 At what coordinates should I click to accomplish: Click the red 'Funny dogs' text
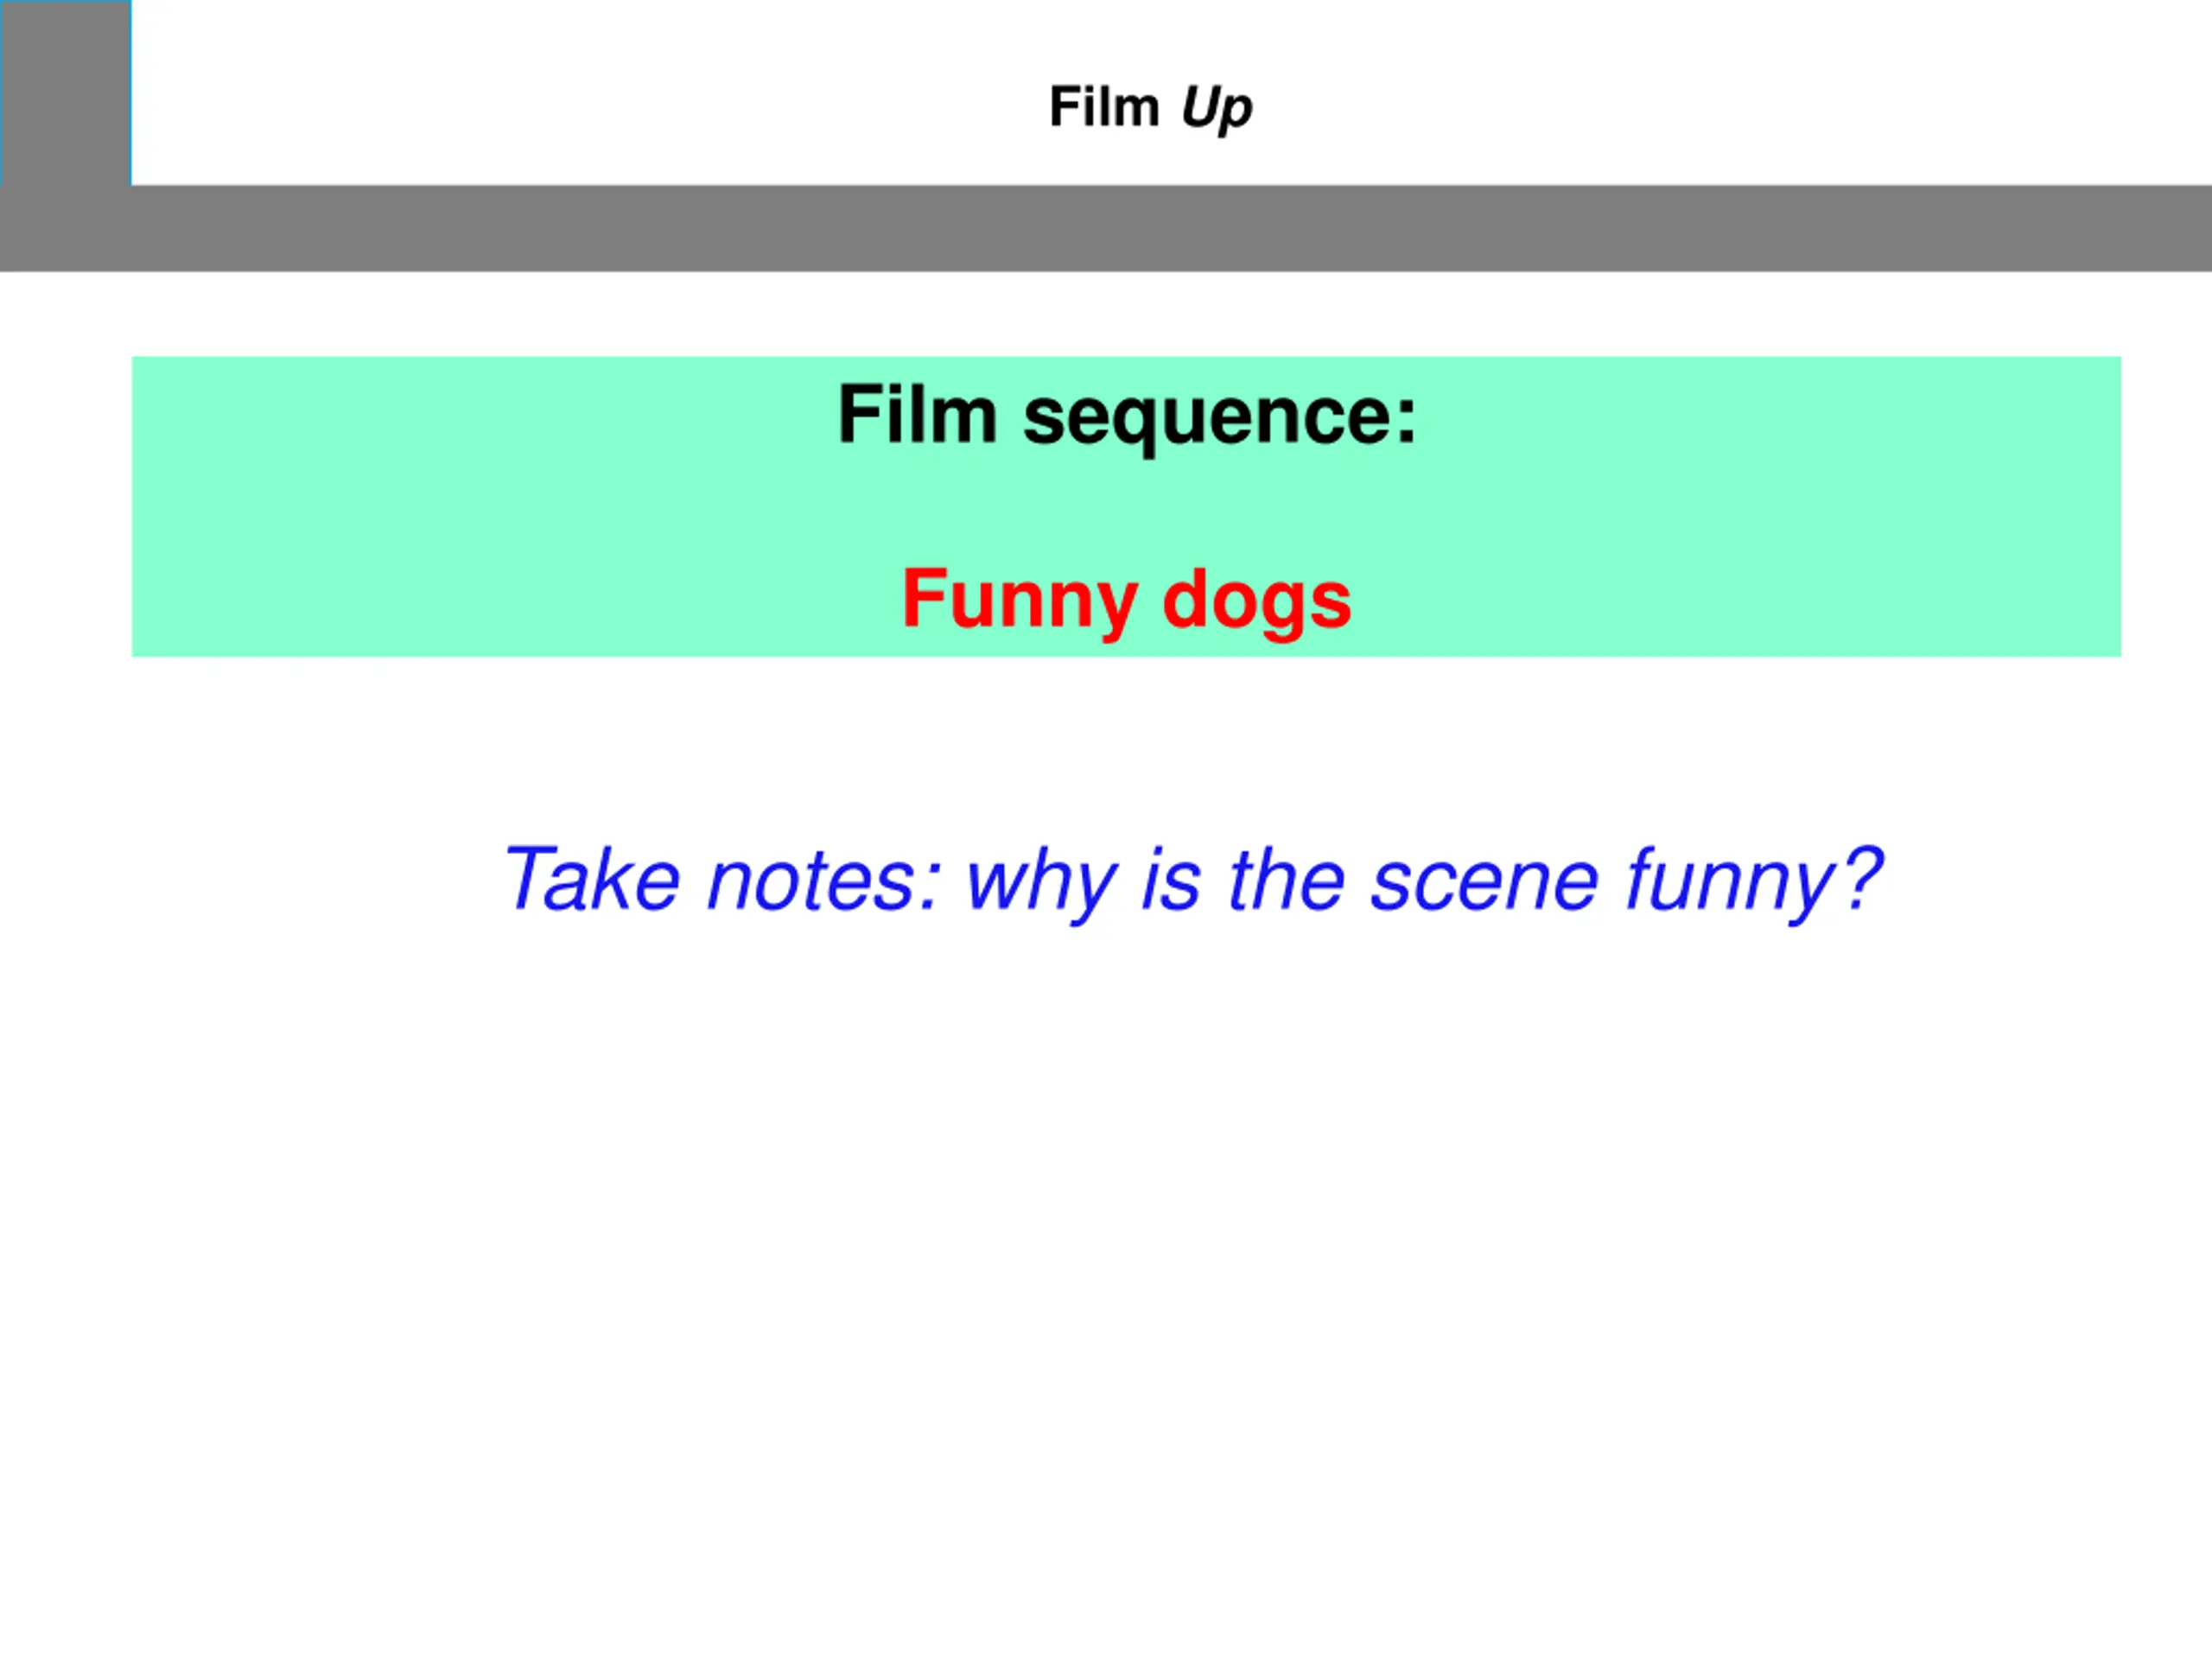click(1127, 600)
